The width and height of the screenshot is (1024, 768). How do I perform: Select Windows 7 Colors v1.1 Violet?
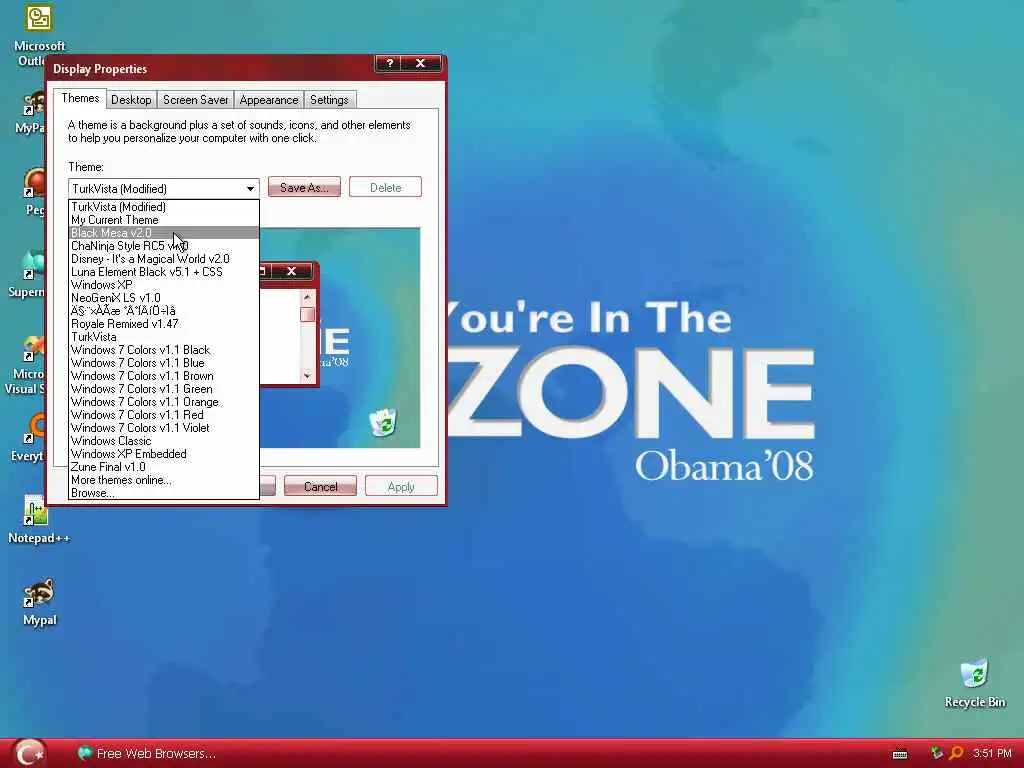[x=164, y=428]
